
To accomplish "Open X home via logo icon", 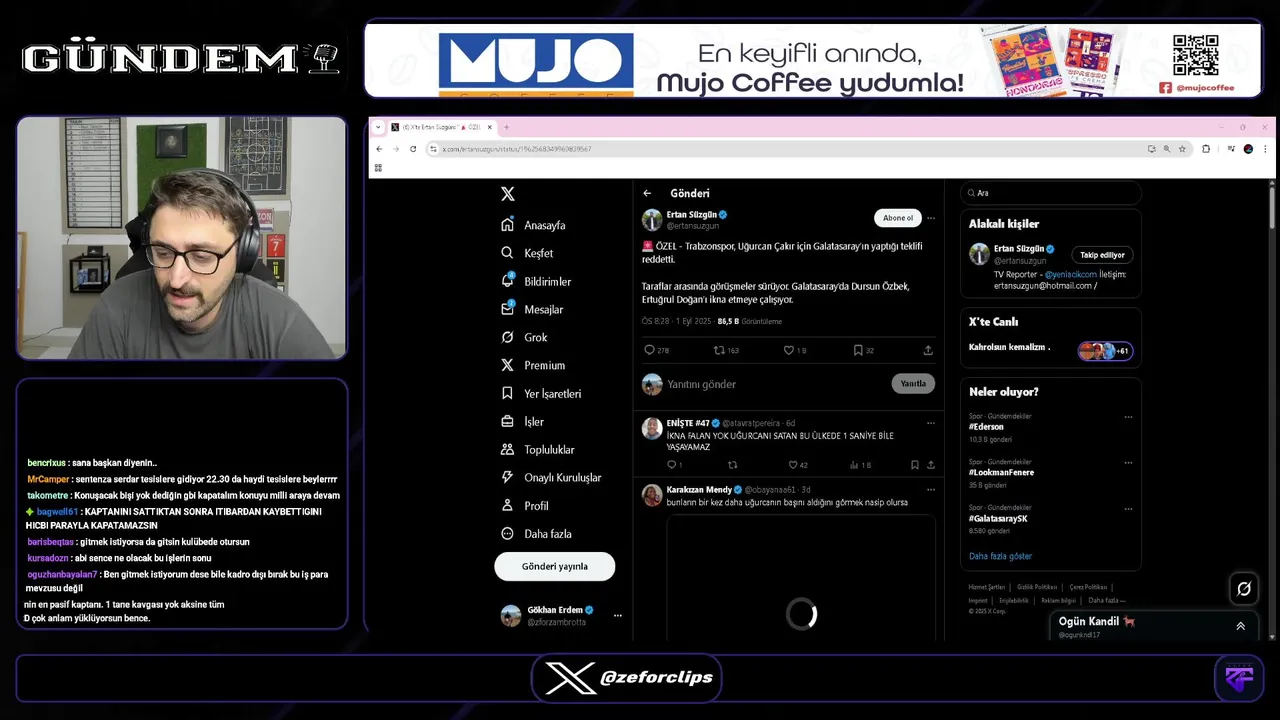I will tap(508, 194).
